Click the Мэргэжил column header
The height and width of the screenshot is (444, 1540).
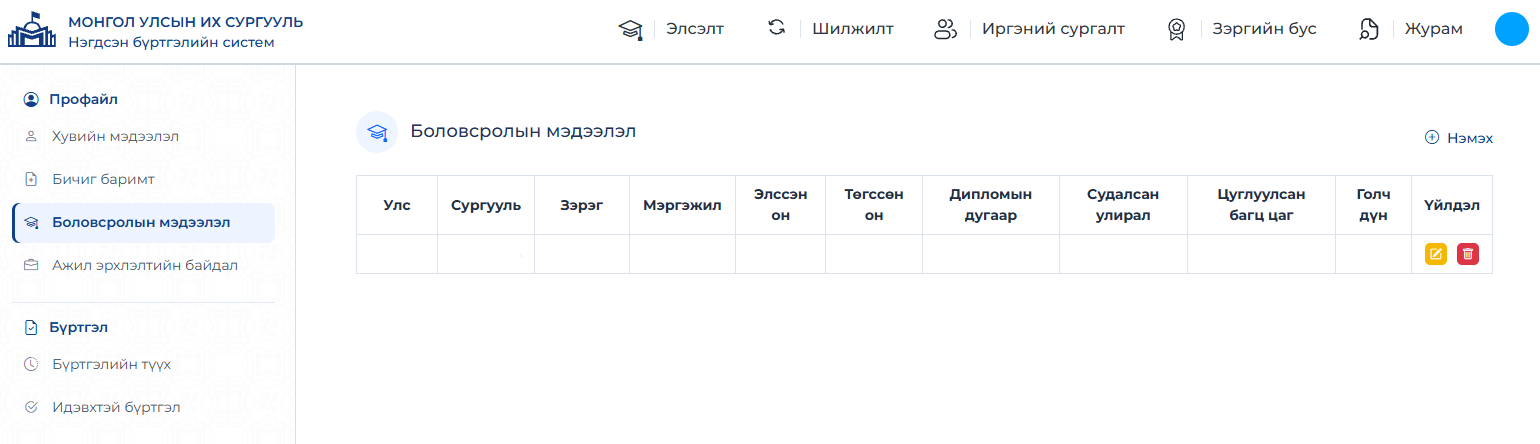(x=682, y=205)
